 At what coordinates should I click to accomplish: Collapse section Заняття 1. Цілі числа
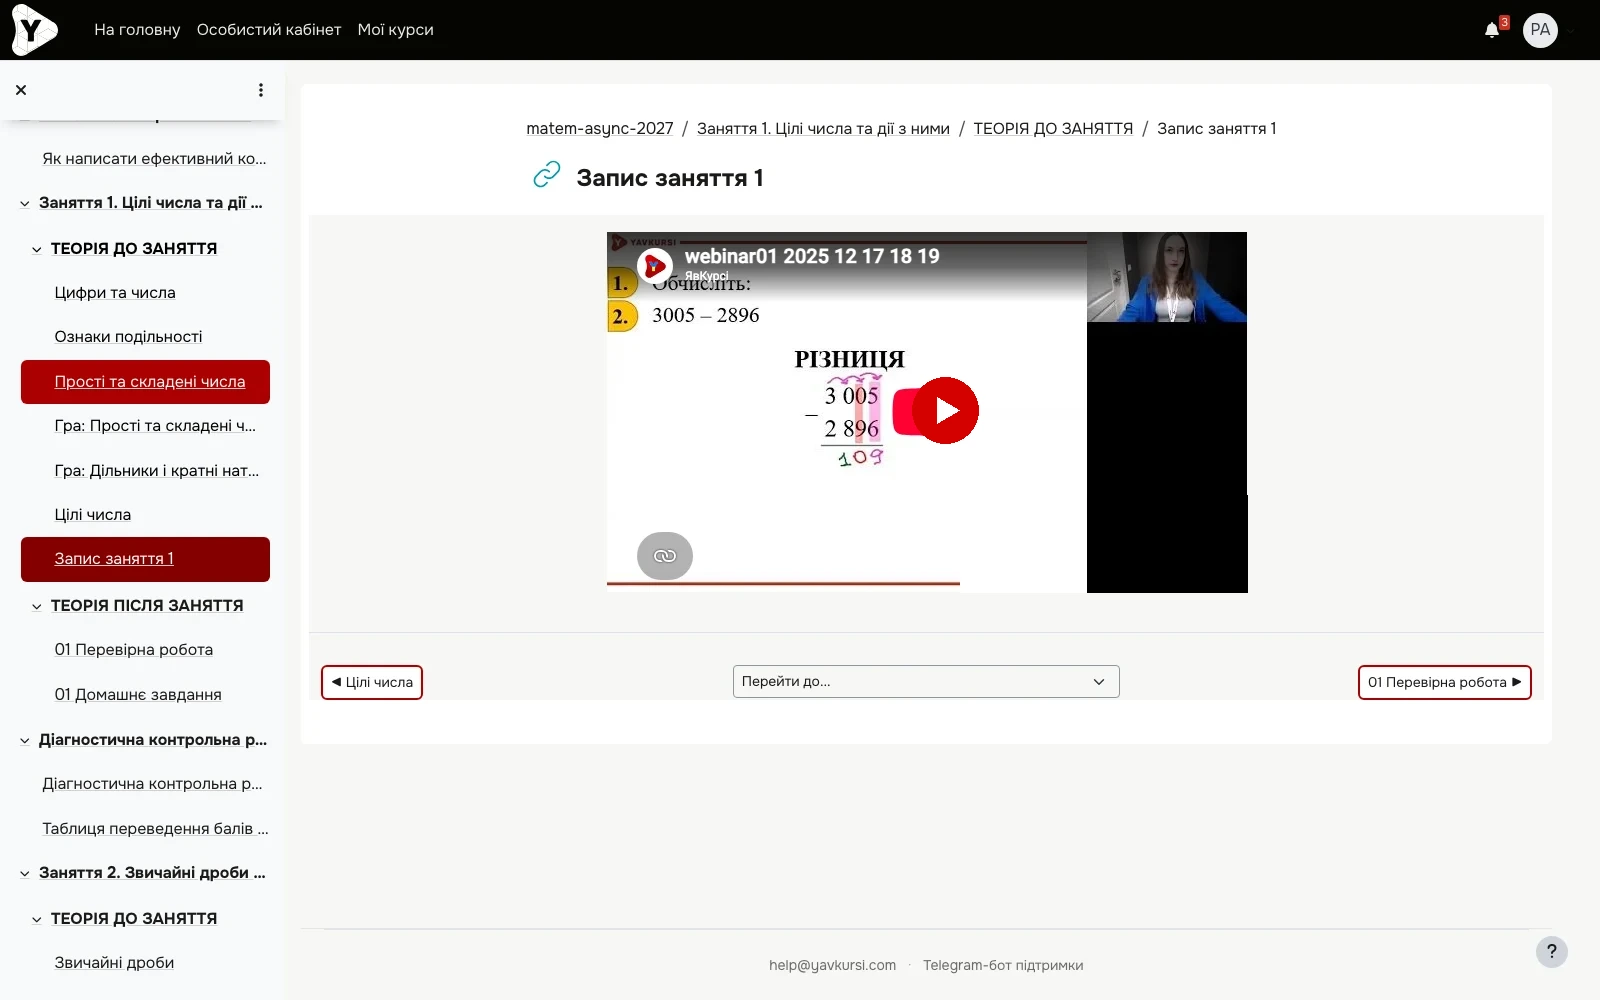[25, 203]
